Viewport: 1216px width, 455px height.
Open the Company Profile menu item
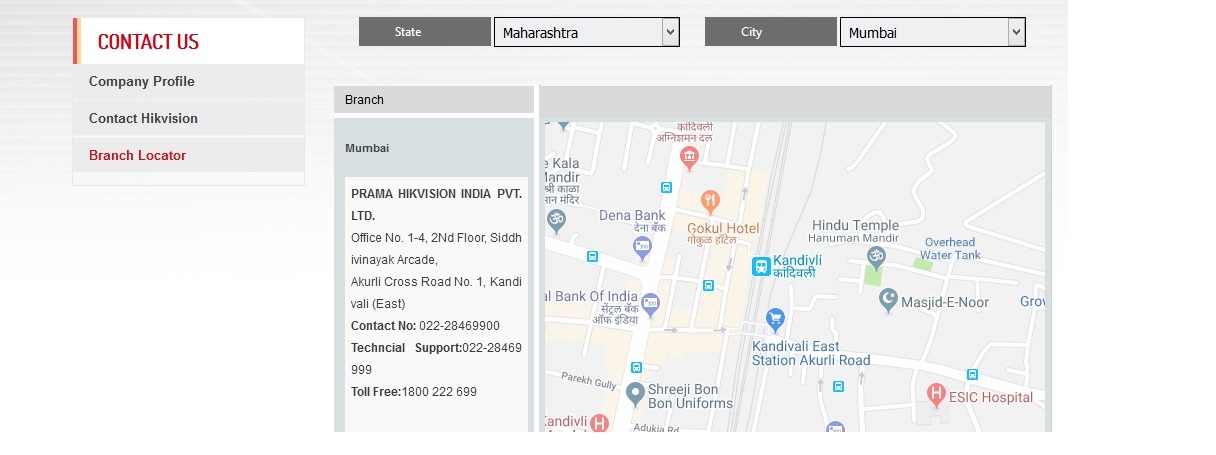pyautogui.click(x=188, y=82)
